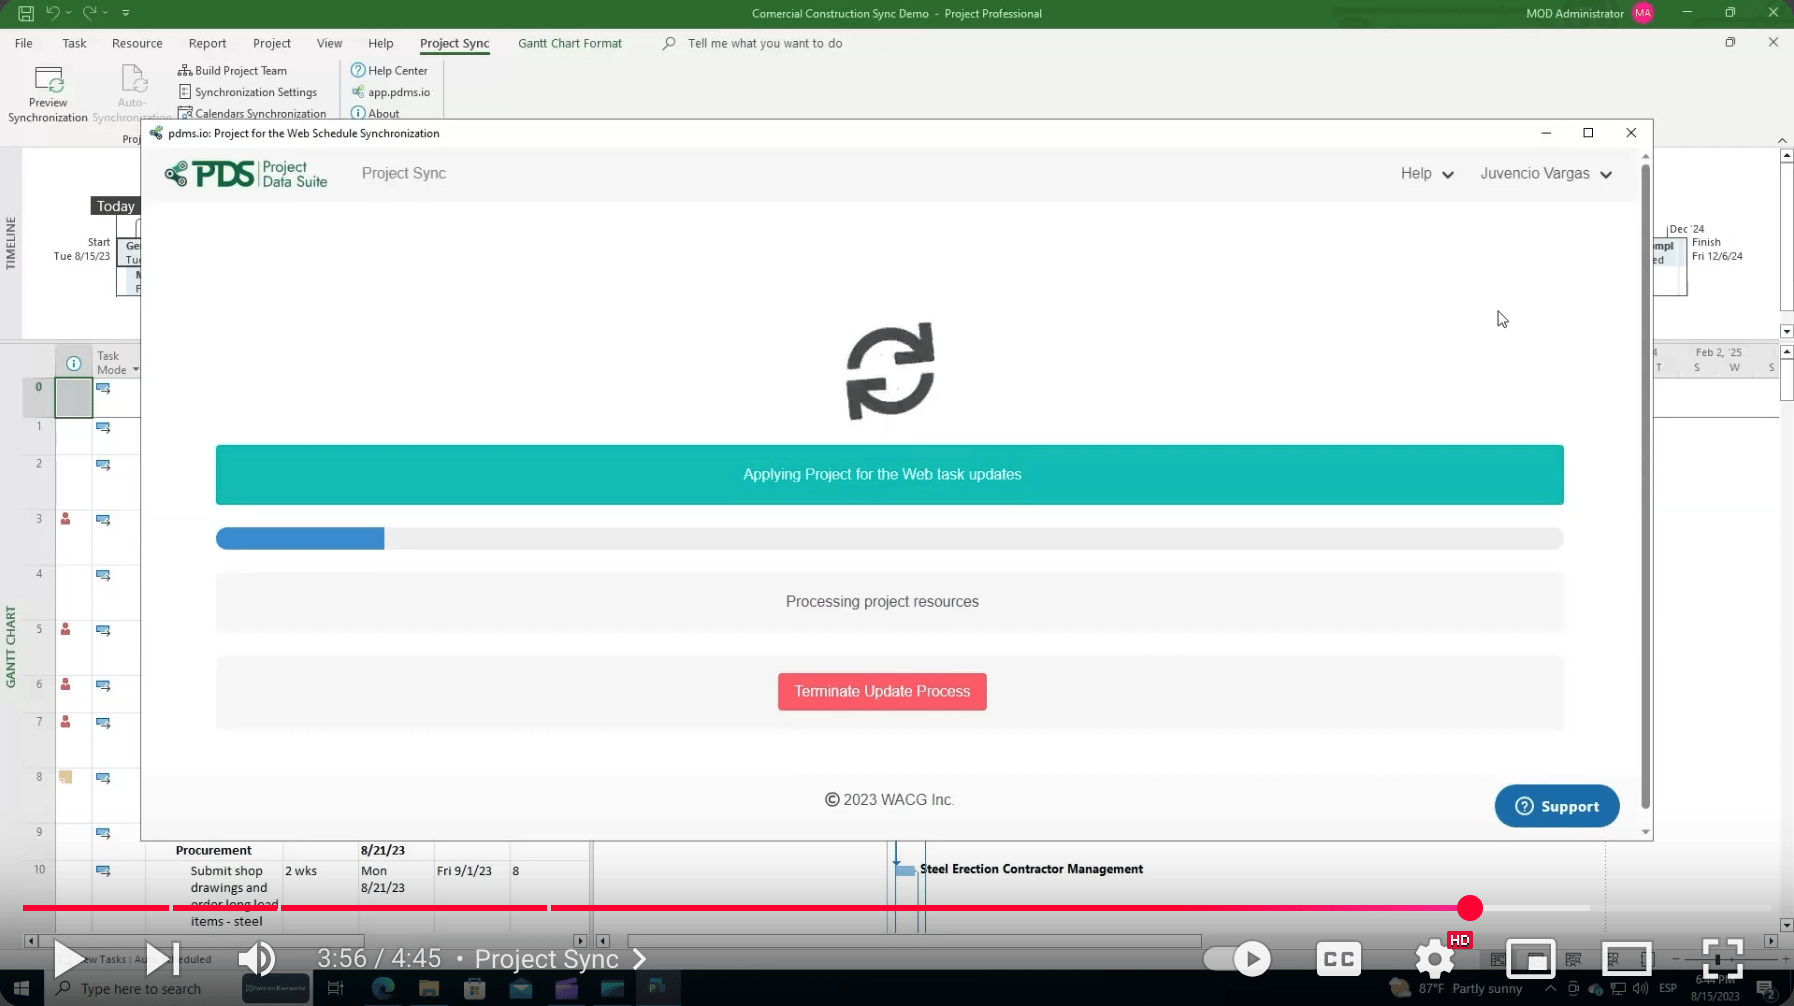Click the Project Sync header link
This screenshot has height=1006, width=1794.
(x=404, y=173)
